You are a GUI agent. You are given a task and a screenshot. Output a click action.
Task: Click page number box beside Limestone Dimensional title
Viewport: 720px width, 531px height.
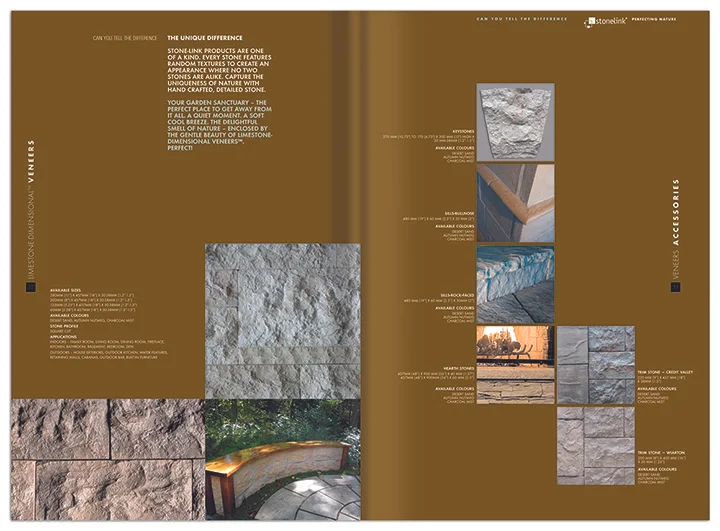click(x=31, y=287)
